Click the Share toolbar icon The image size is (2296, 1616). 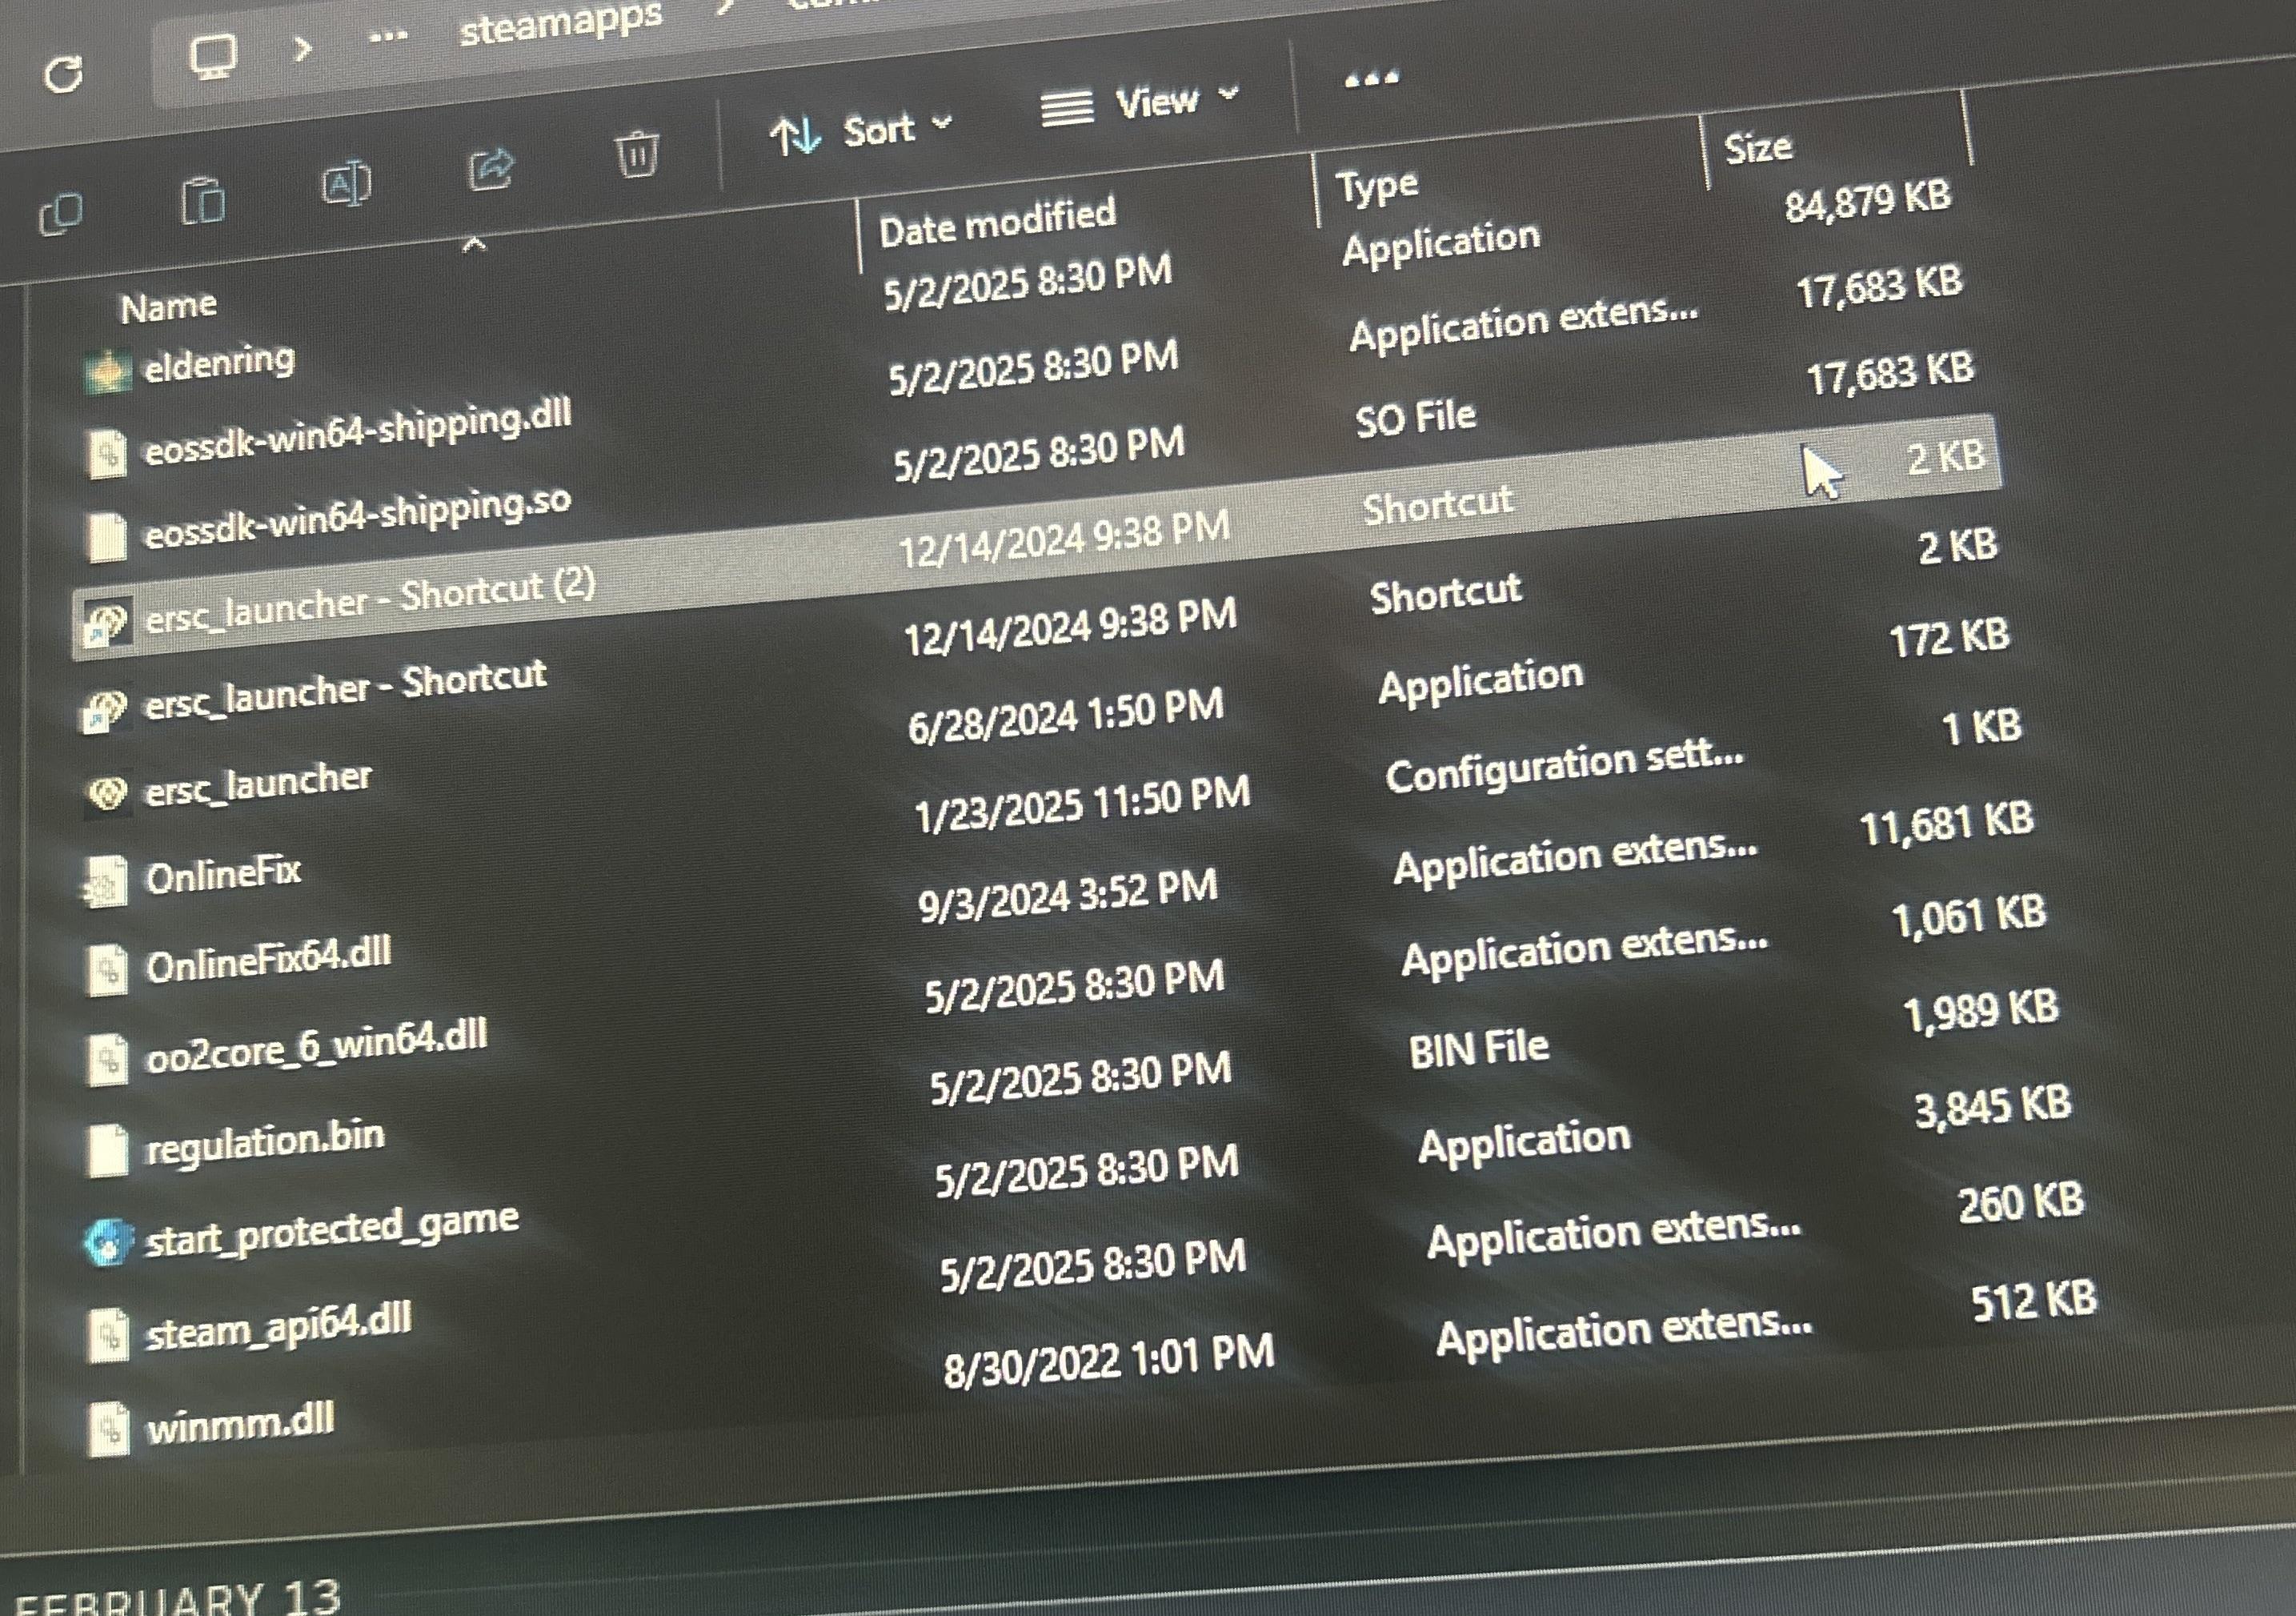[x=491, y=168]
